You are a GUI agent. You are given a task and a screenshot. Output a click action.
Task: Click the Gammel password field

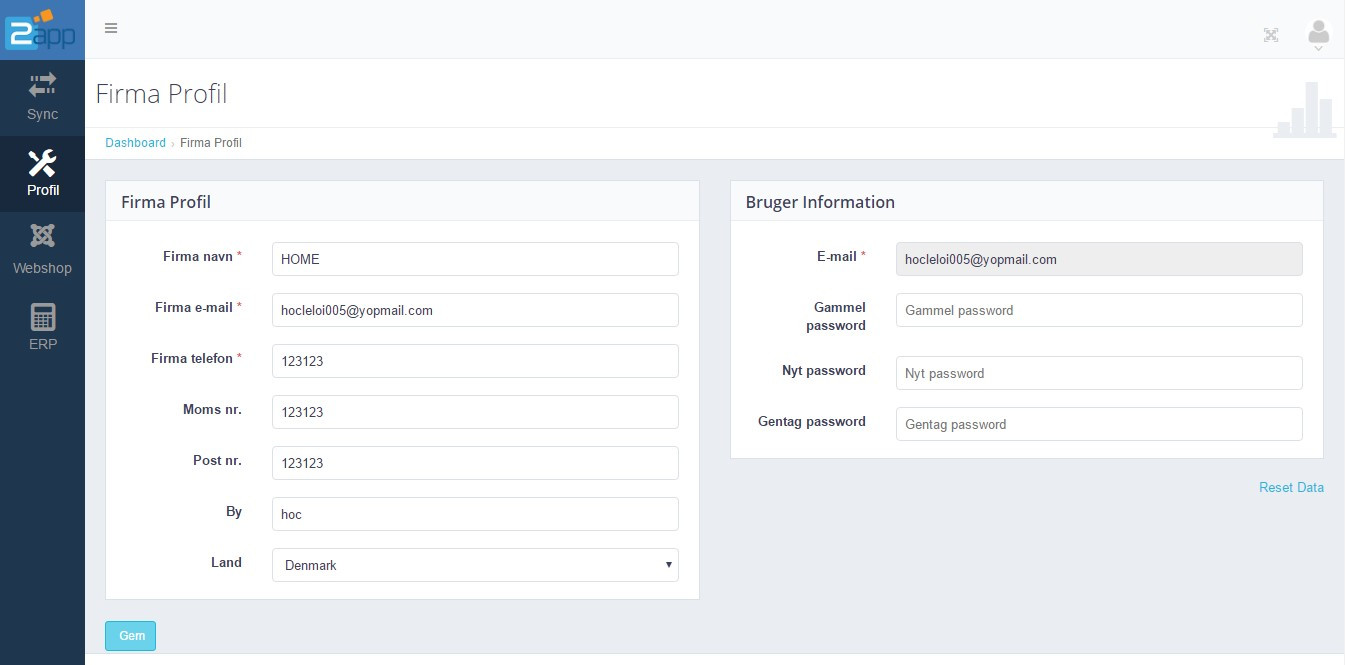1098,310
